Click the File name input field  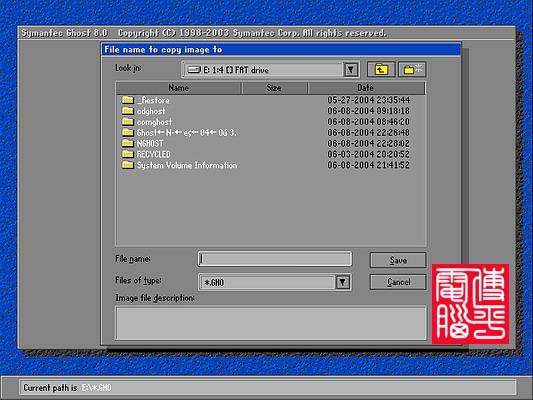(275, 259)
